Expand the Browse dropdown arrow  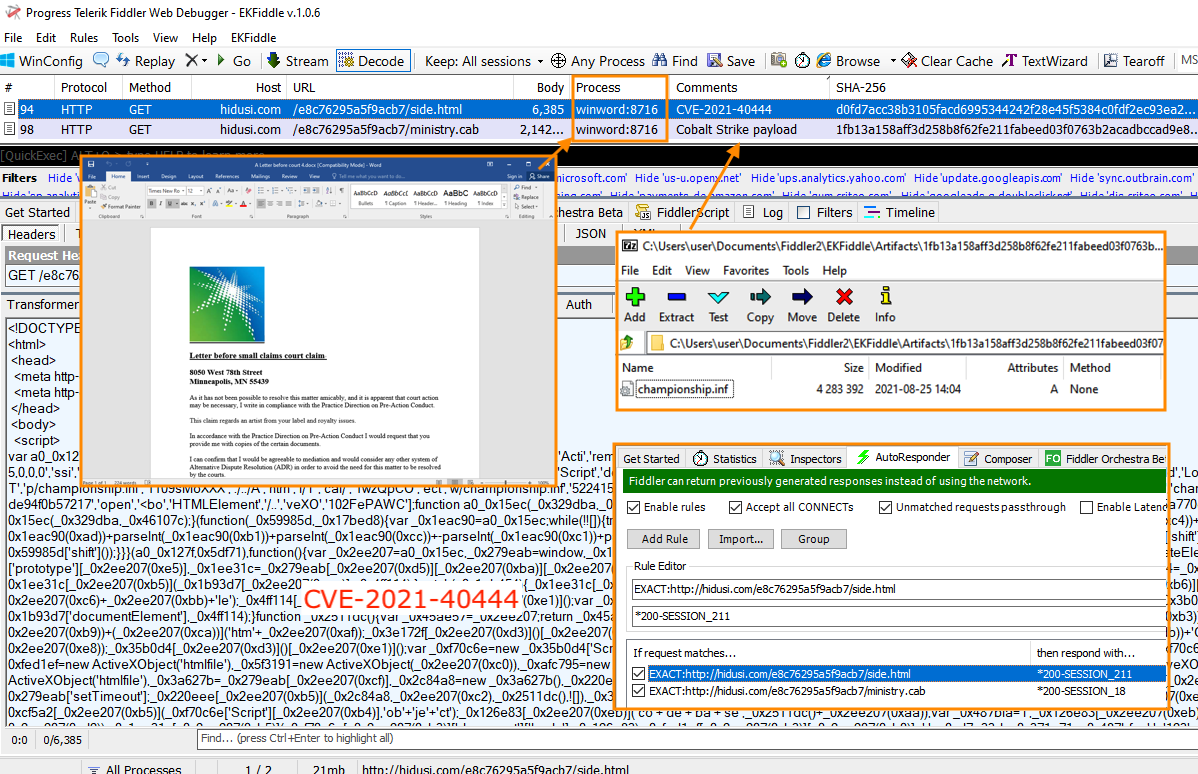[x=892, y=61]
